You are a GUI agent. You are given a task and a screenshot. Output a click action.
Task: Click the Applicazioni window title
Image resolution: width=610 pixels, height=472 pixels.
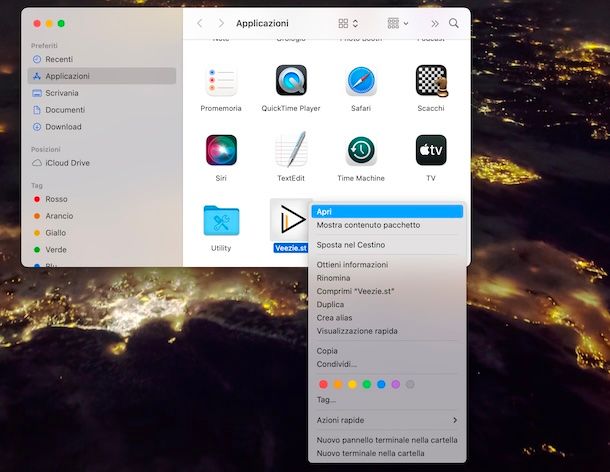(x=262, y=23)
